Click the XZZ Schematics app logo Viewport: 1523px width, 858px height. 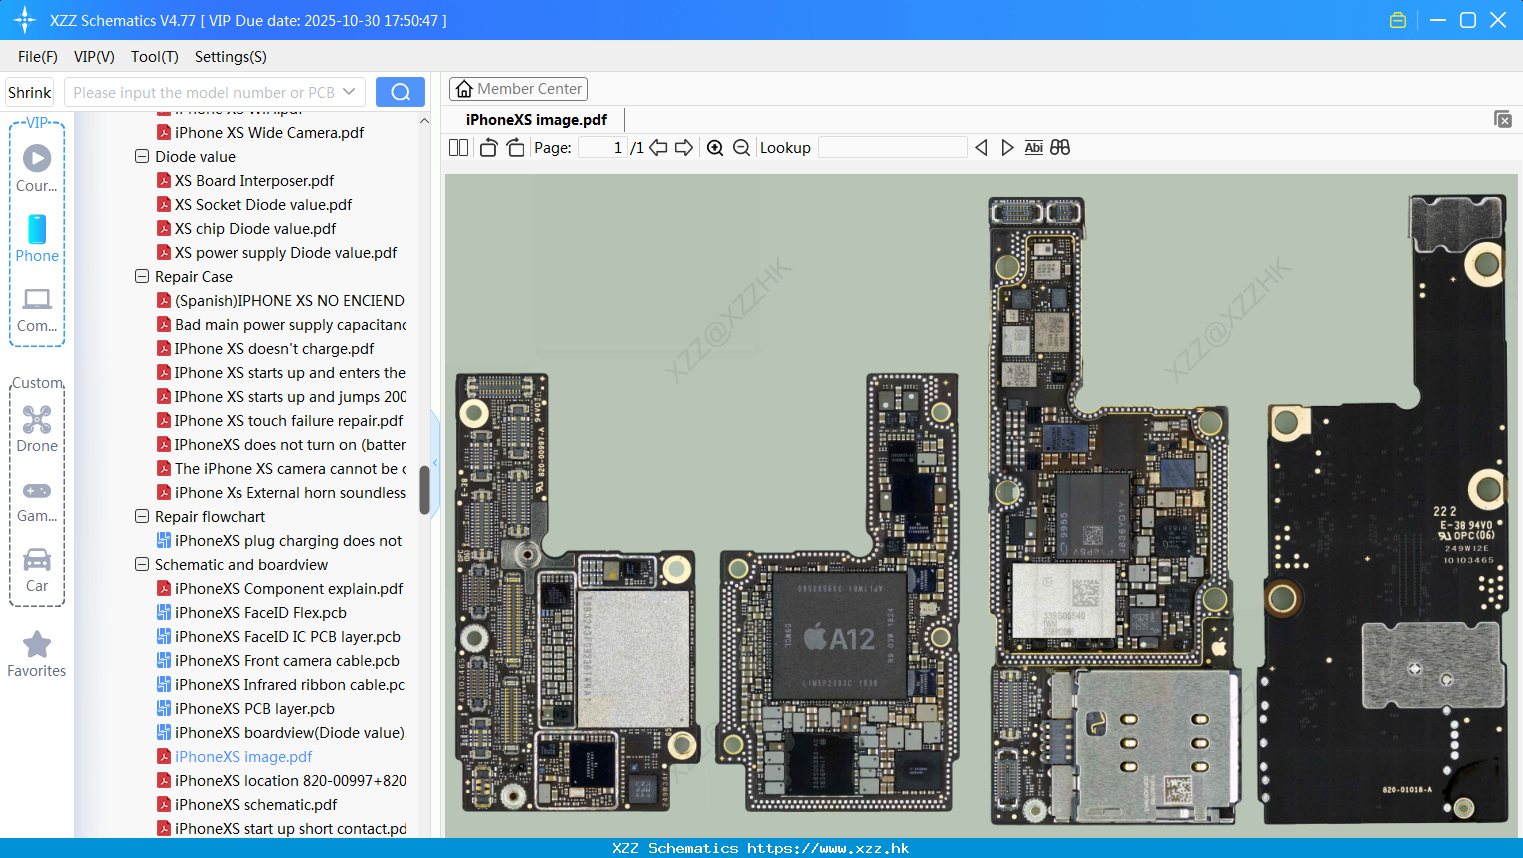pyautogui.click(x=25, y=20)
